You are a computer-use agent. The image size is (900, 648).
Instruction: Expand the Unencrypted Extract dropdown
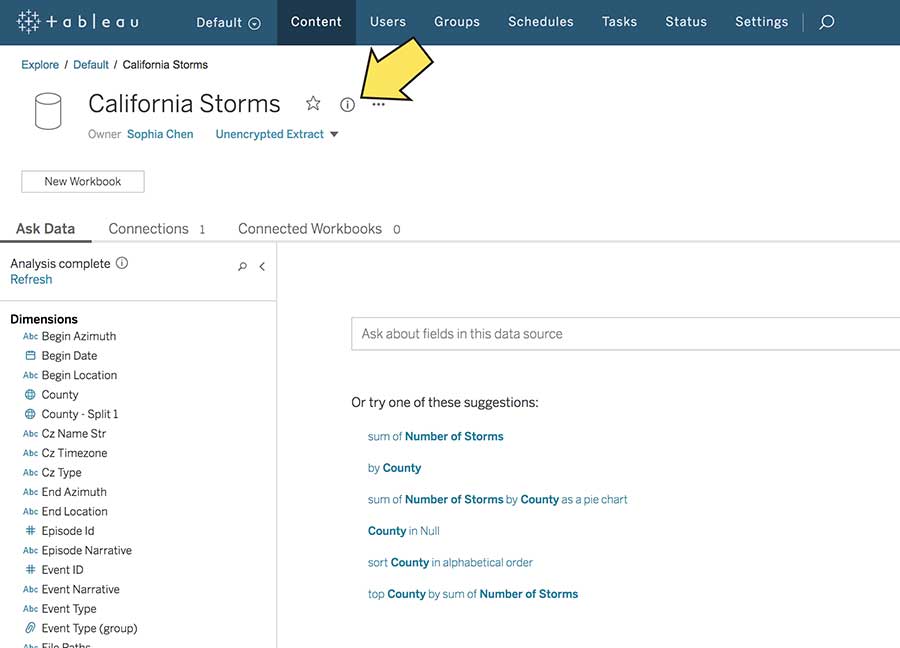tap(277, 134)
